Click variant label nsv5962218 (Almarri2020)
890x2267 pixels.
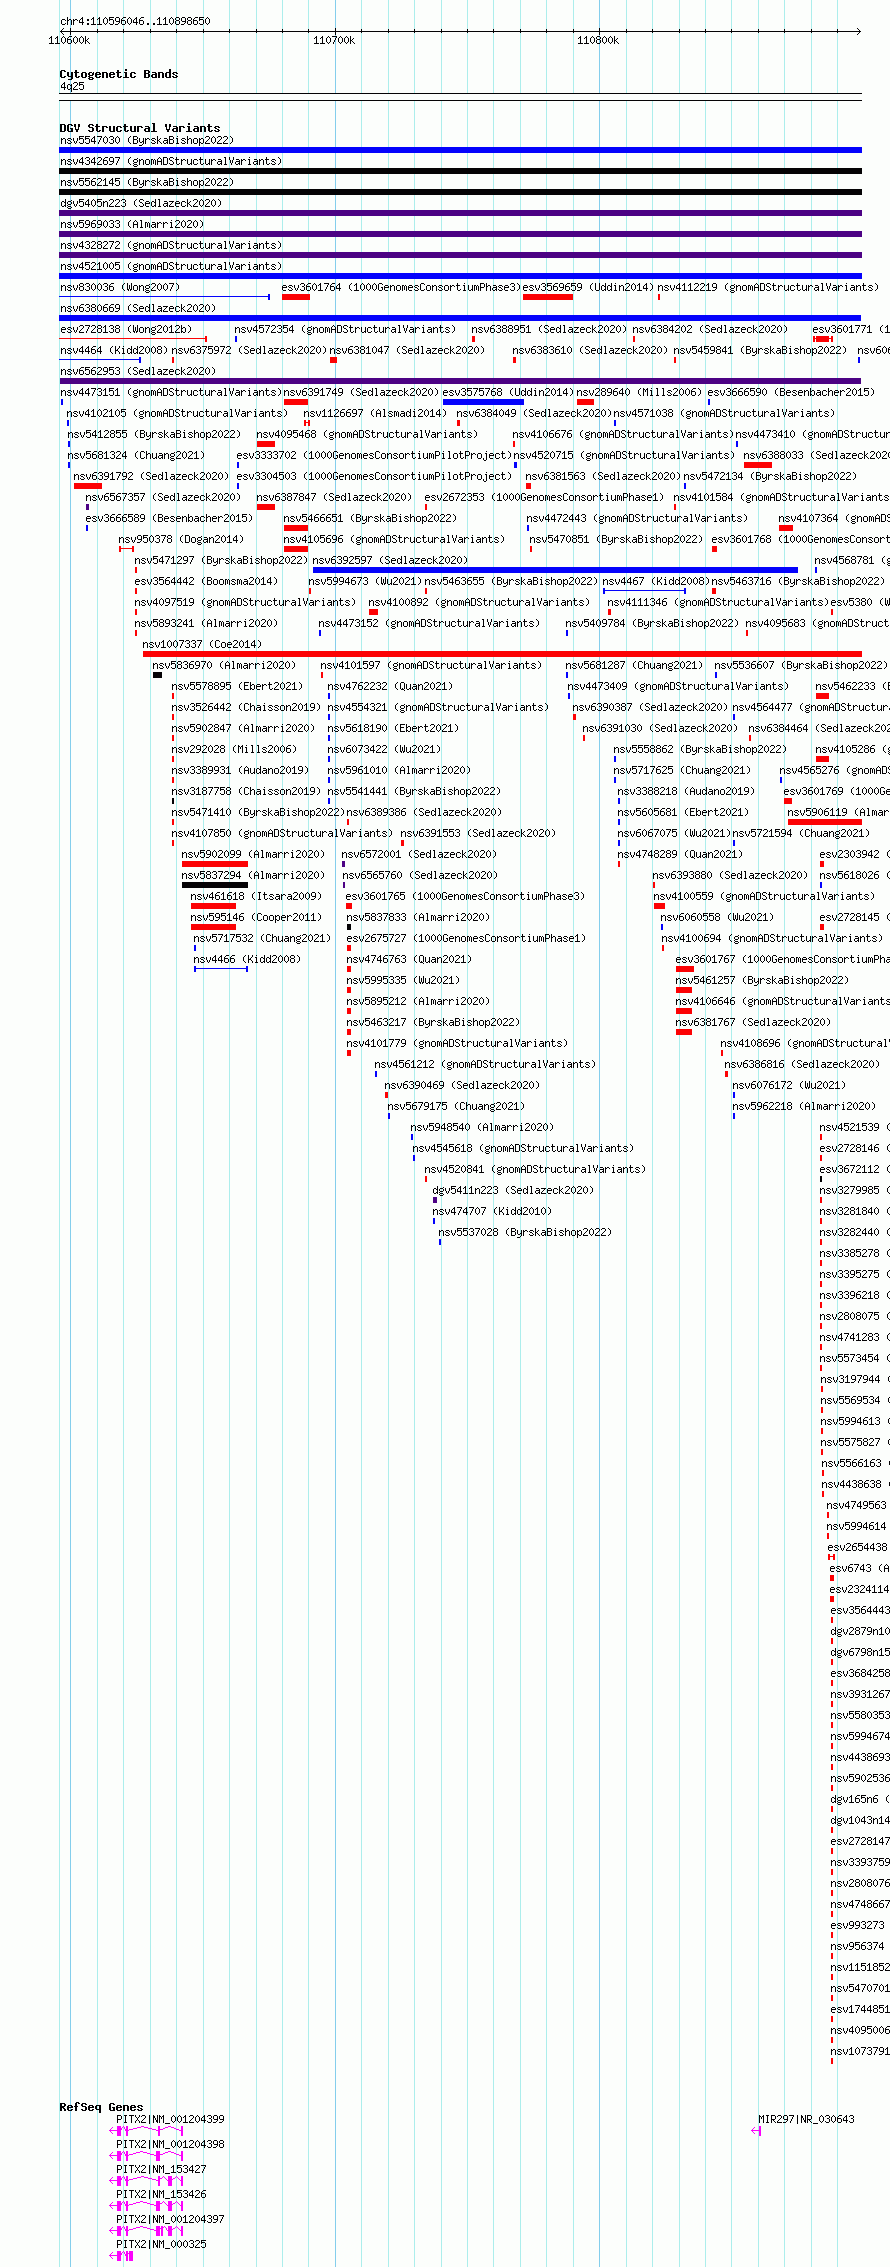click(804, 1107)
